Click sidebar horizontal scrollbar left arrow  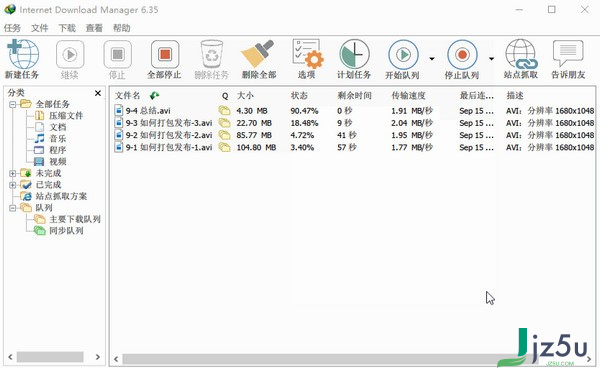click(10, 357)
